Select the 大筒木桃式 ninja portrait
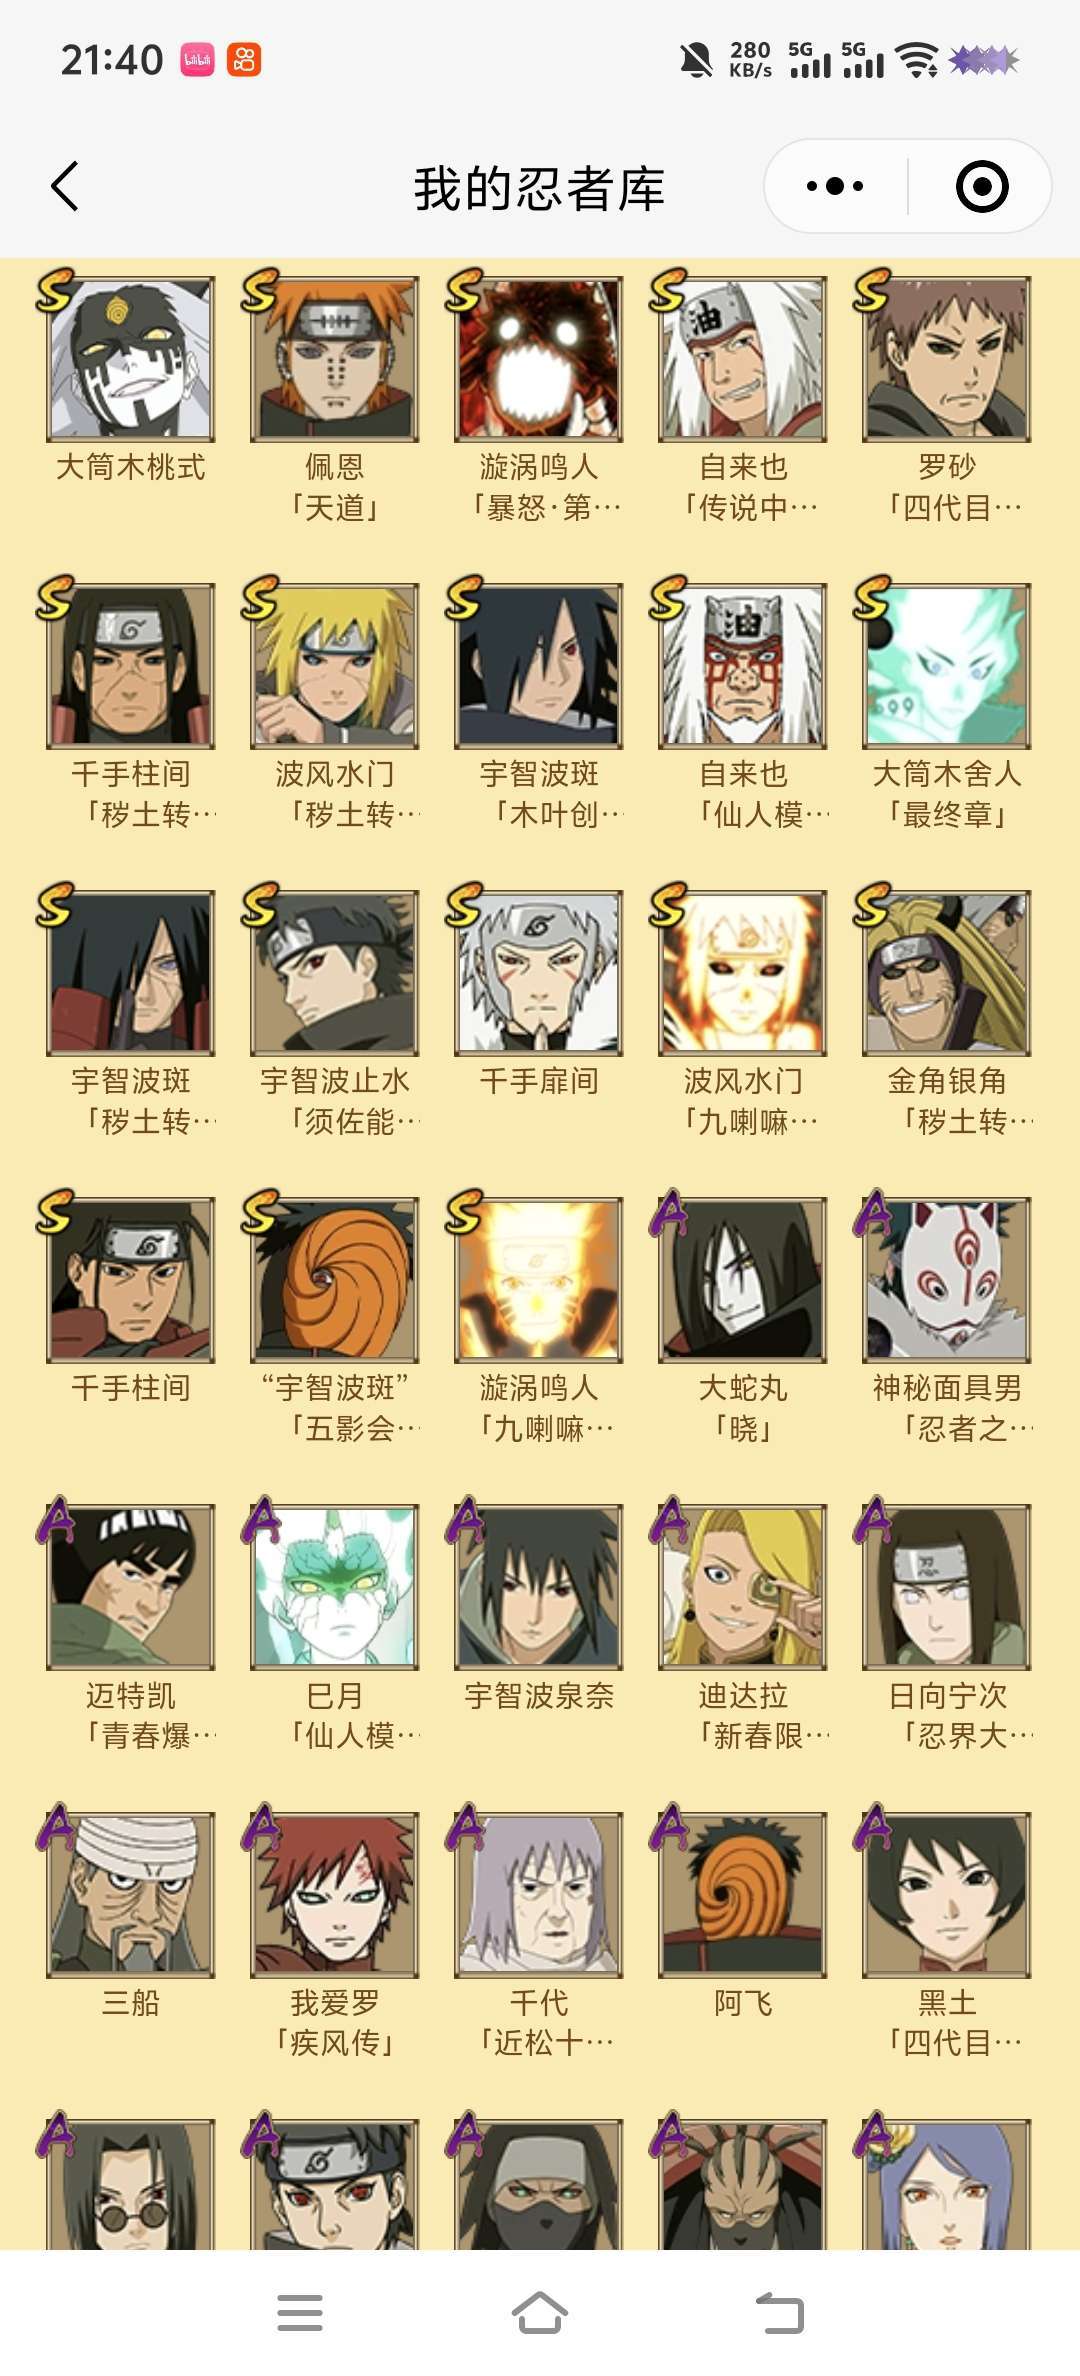This screenshot has height=2376, width=1080. coord(131,359)
